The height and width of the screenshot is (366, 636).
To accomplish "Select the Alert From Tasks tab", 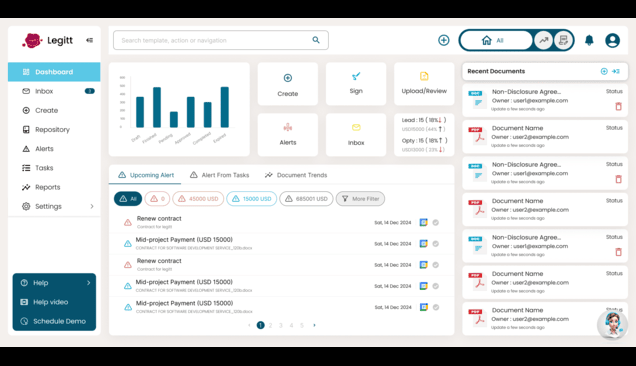I will tap(219, 175).
